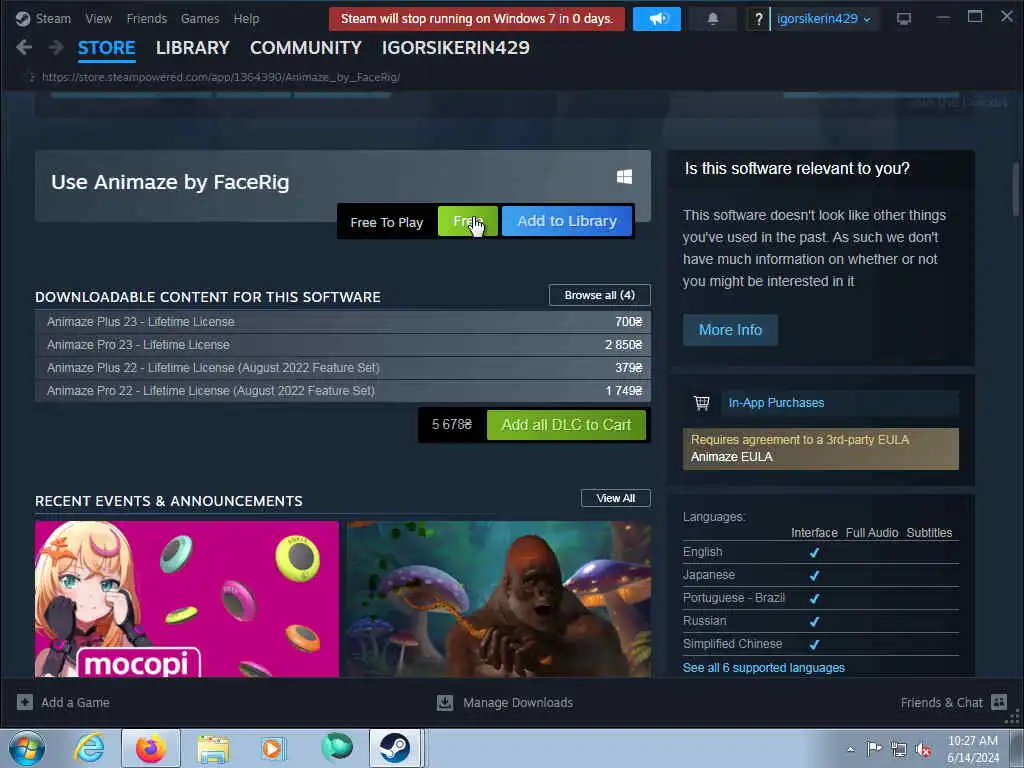Screen dimensions: 1024x768
Task: Go forward with the right arrow
Action: 56,47
